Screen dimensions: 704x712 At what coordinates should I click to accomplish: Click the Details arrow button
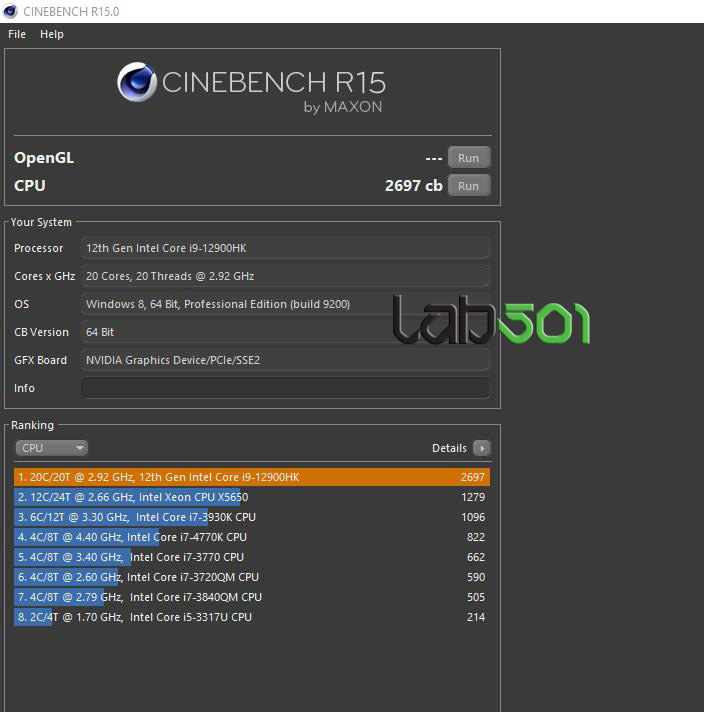[481, 448]
